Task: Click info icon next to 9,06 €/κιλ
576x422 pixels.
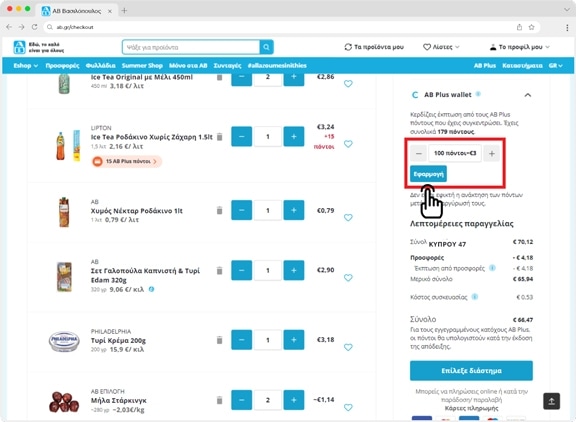Action: (x=151, y=289)
